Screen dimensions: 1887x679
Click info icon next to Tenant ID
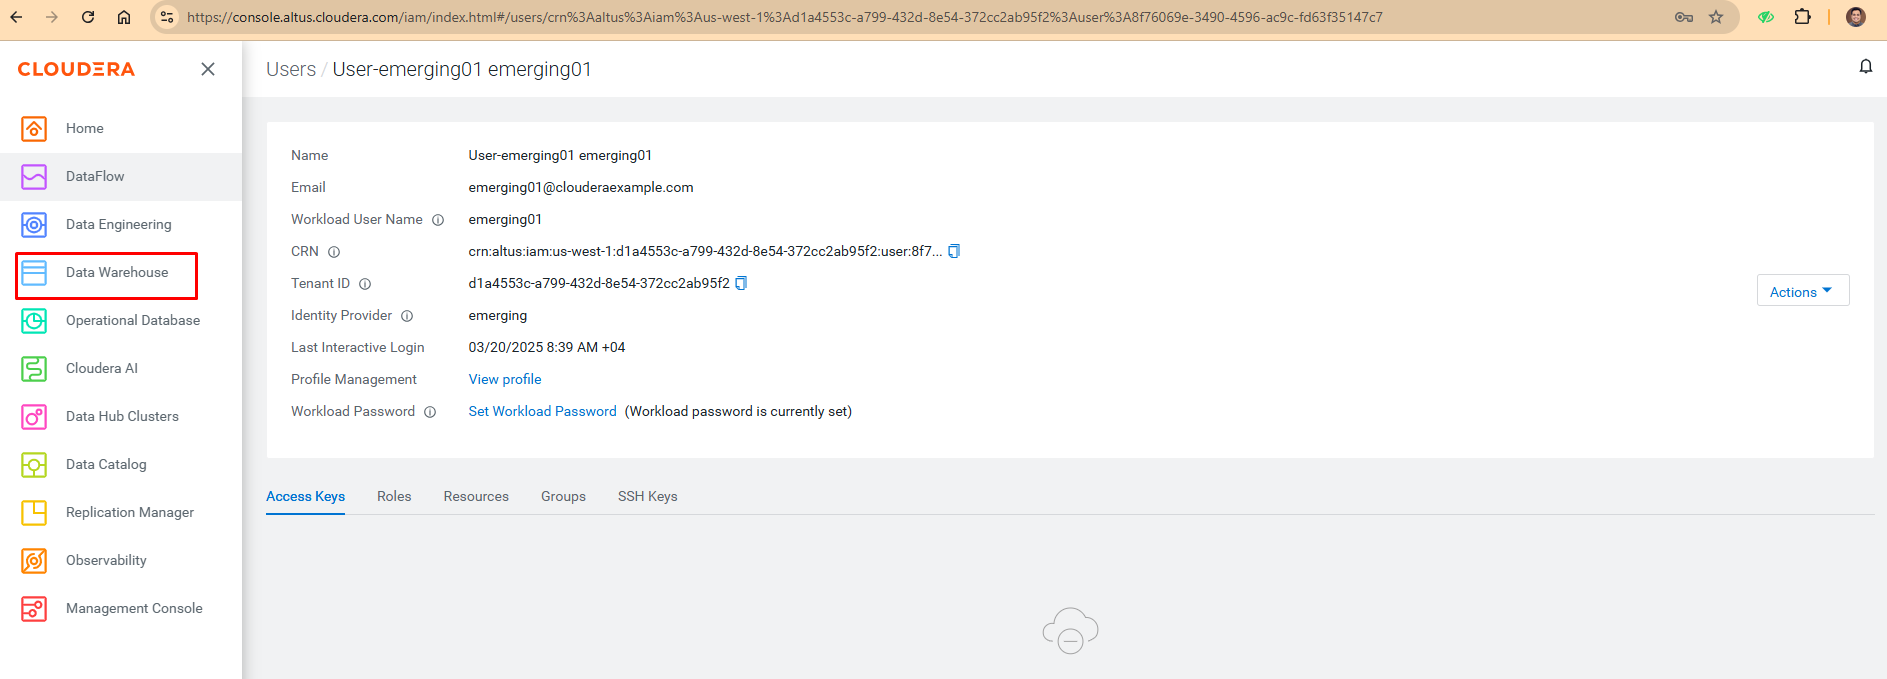(365, 284)
